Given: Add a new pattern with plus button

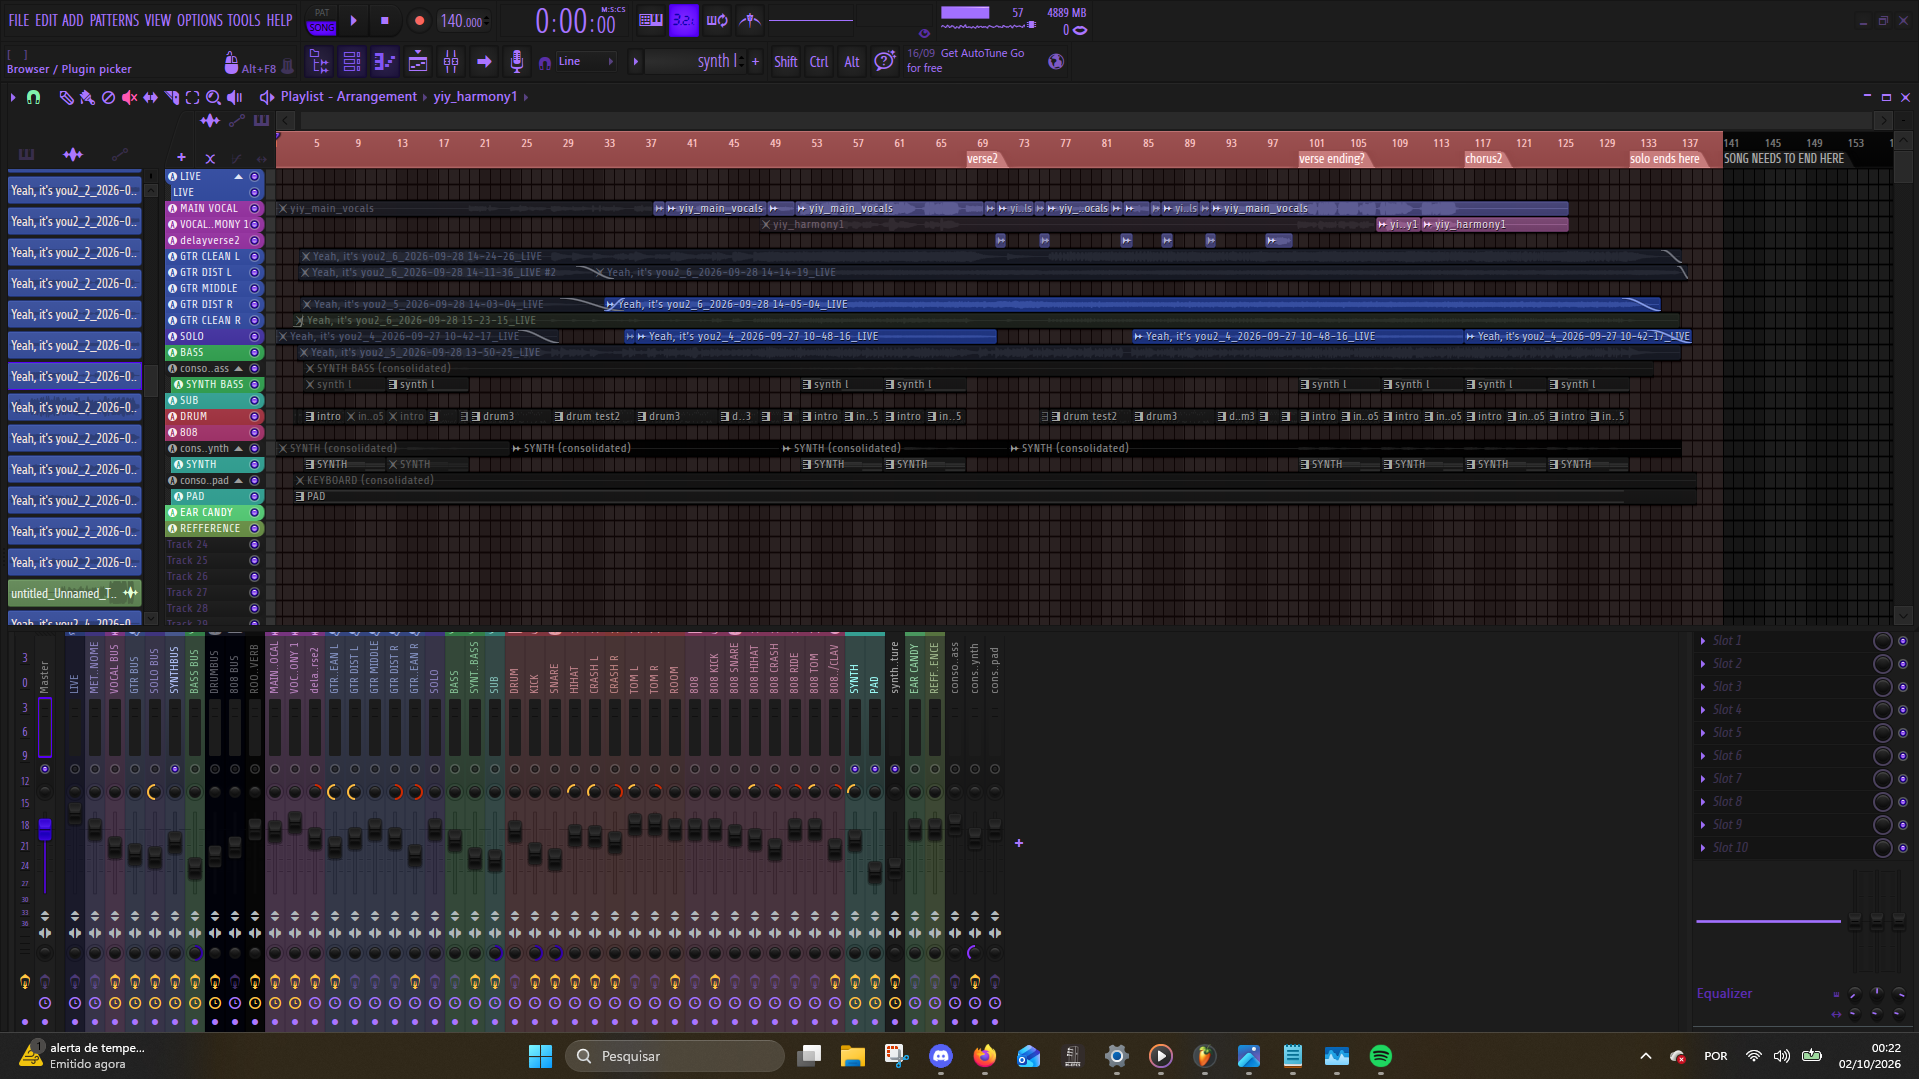Looking at the screenshot, I should (755, 62).
